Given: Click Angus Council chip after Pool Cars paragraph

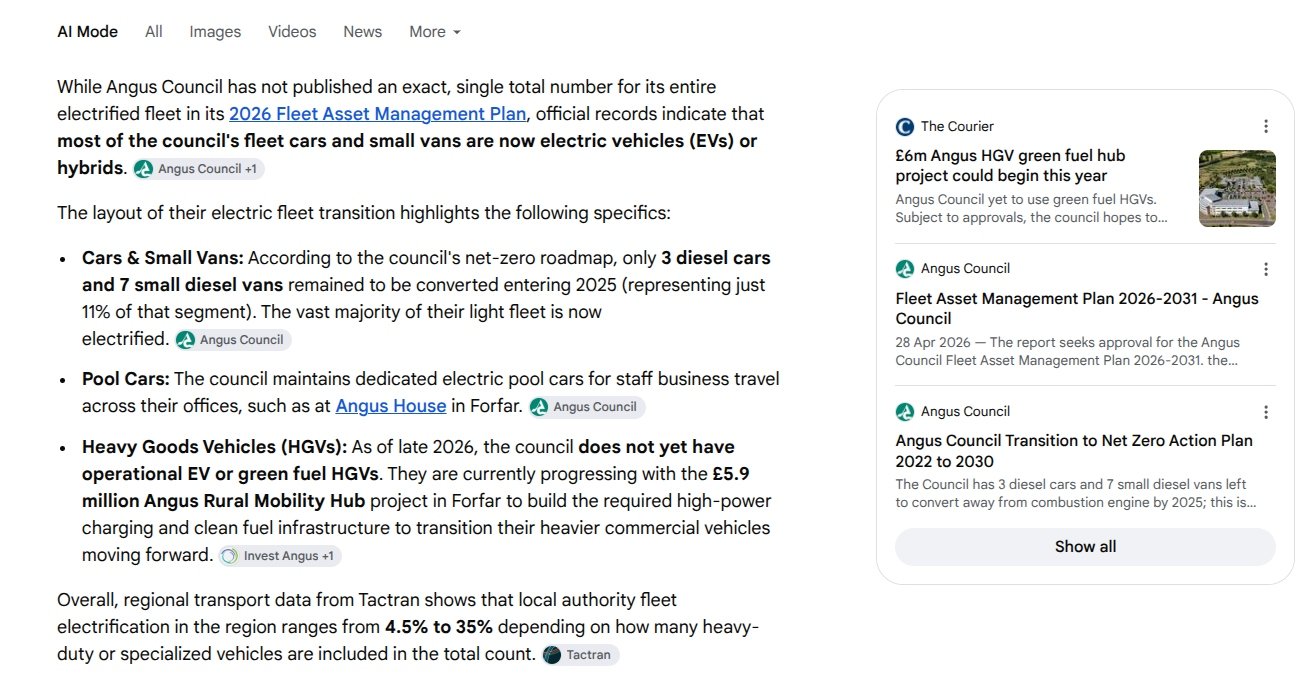Looking at the screenshot, I should tap(587, 407).
